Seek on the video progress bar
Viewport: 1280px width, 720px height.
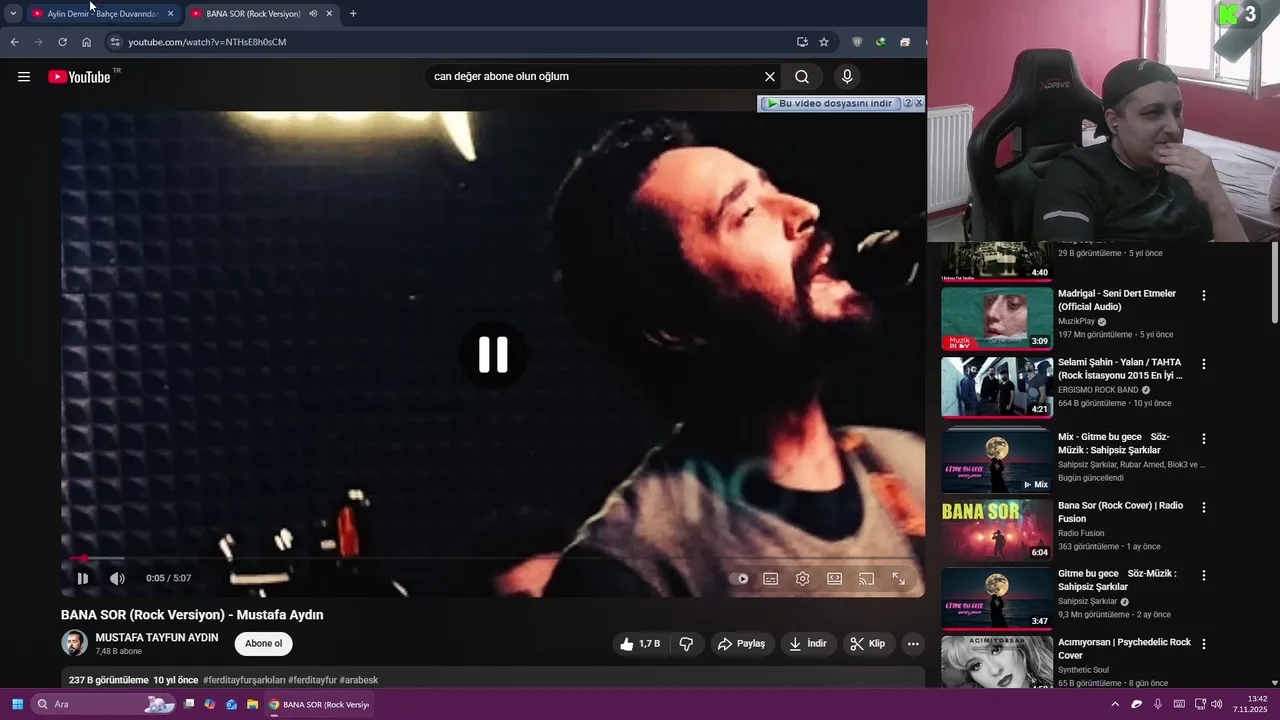pyautogui.click(x=493, y=558)
